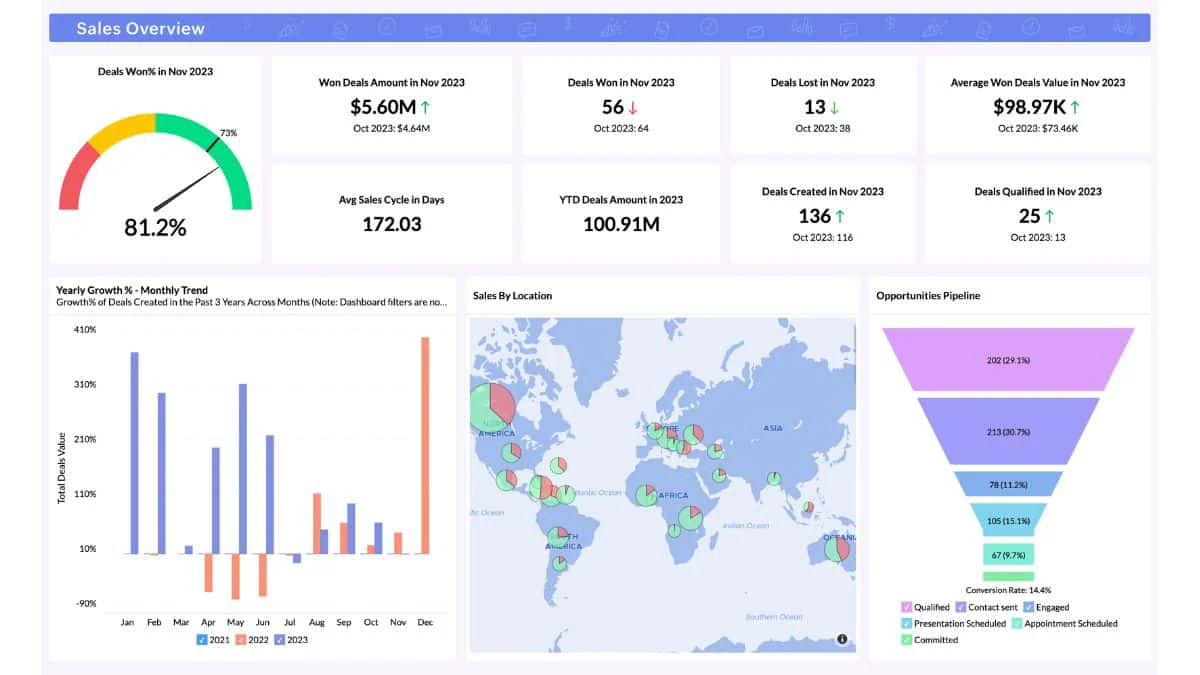Screen dimensions: 1200x675
Task: Uncheck the Qualified pipeline legend box
Action: pyautogui.click(x=906, y=607)
